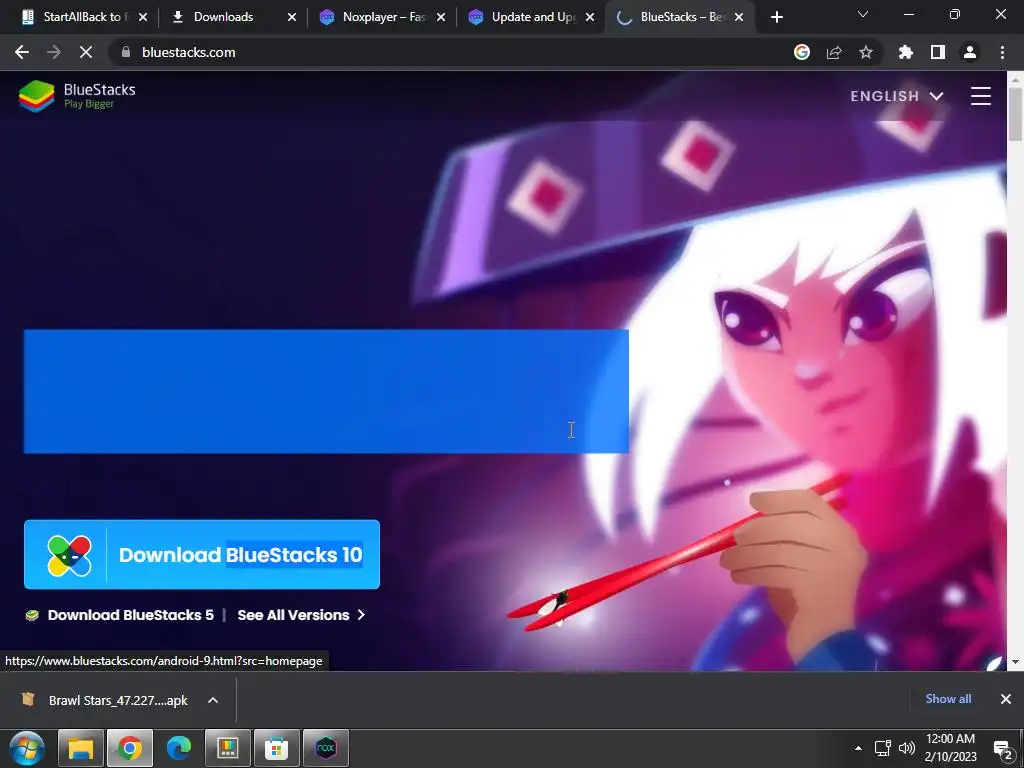1024x768 pixels.
Task: Click the taskbar clock showing 12:00 AM
Action: point(950,748)
